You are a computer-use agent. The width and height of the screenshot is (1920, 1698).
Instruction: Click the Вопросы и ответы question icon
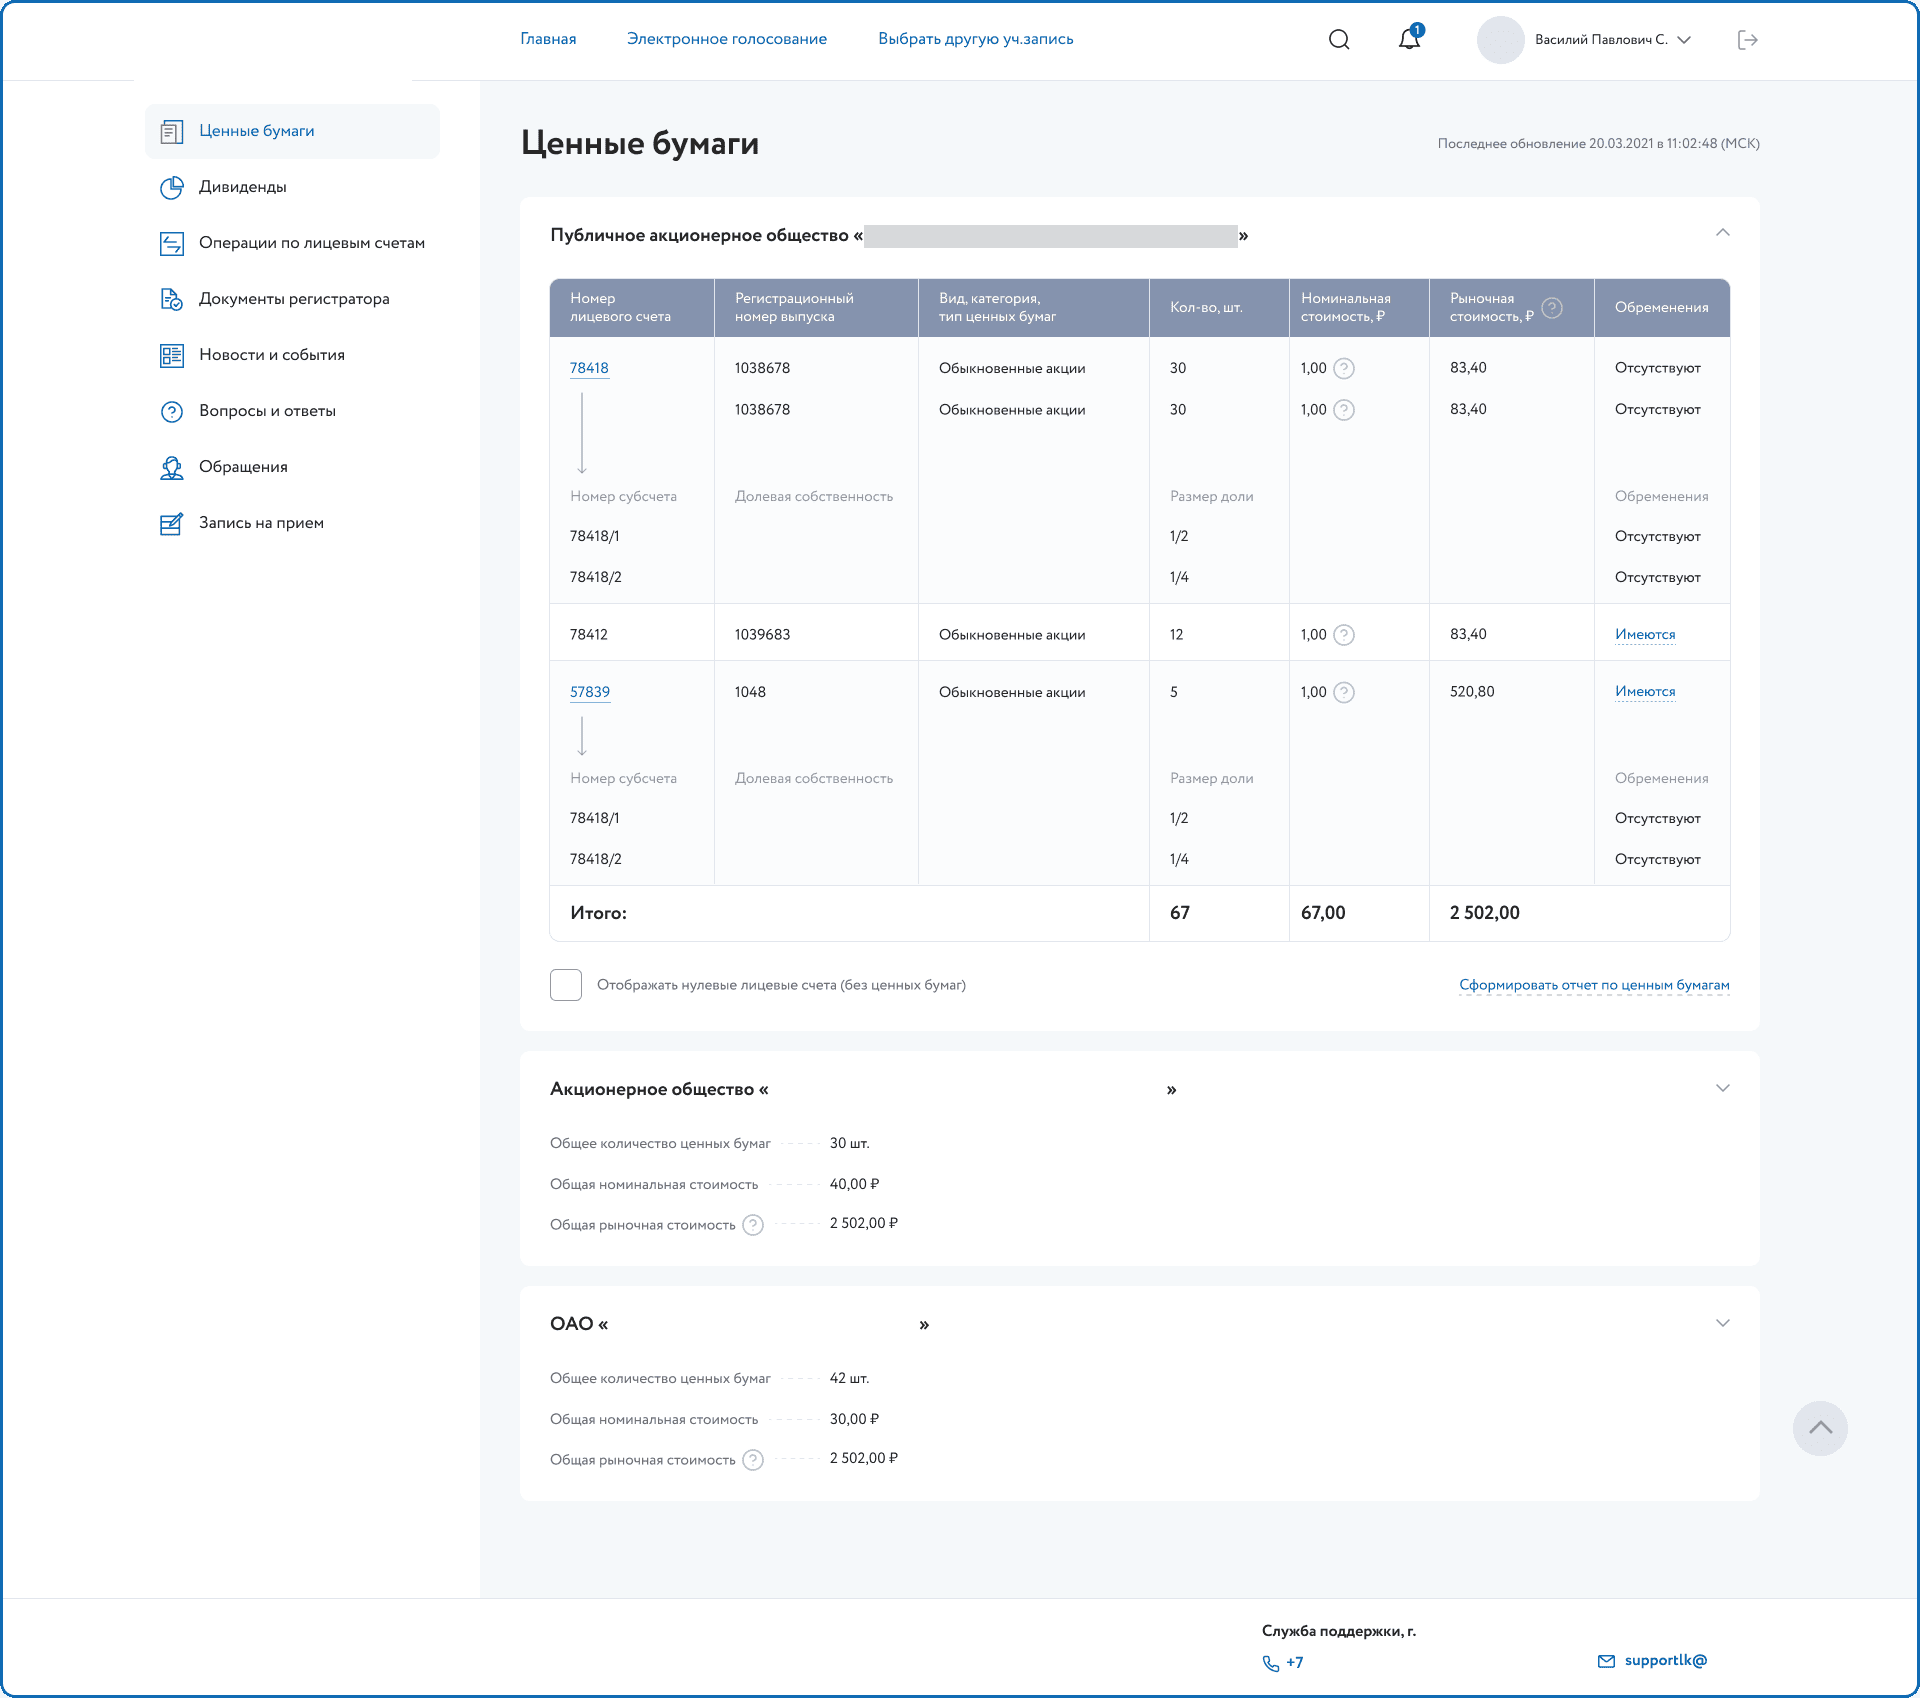click(x=172, y=411)
